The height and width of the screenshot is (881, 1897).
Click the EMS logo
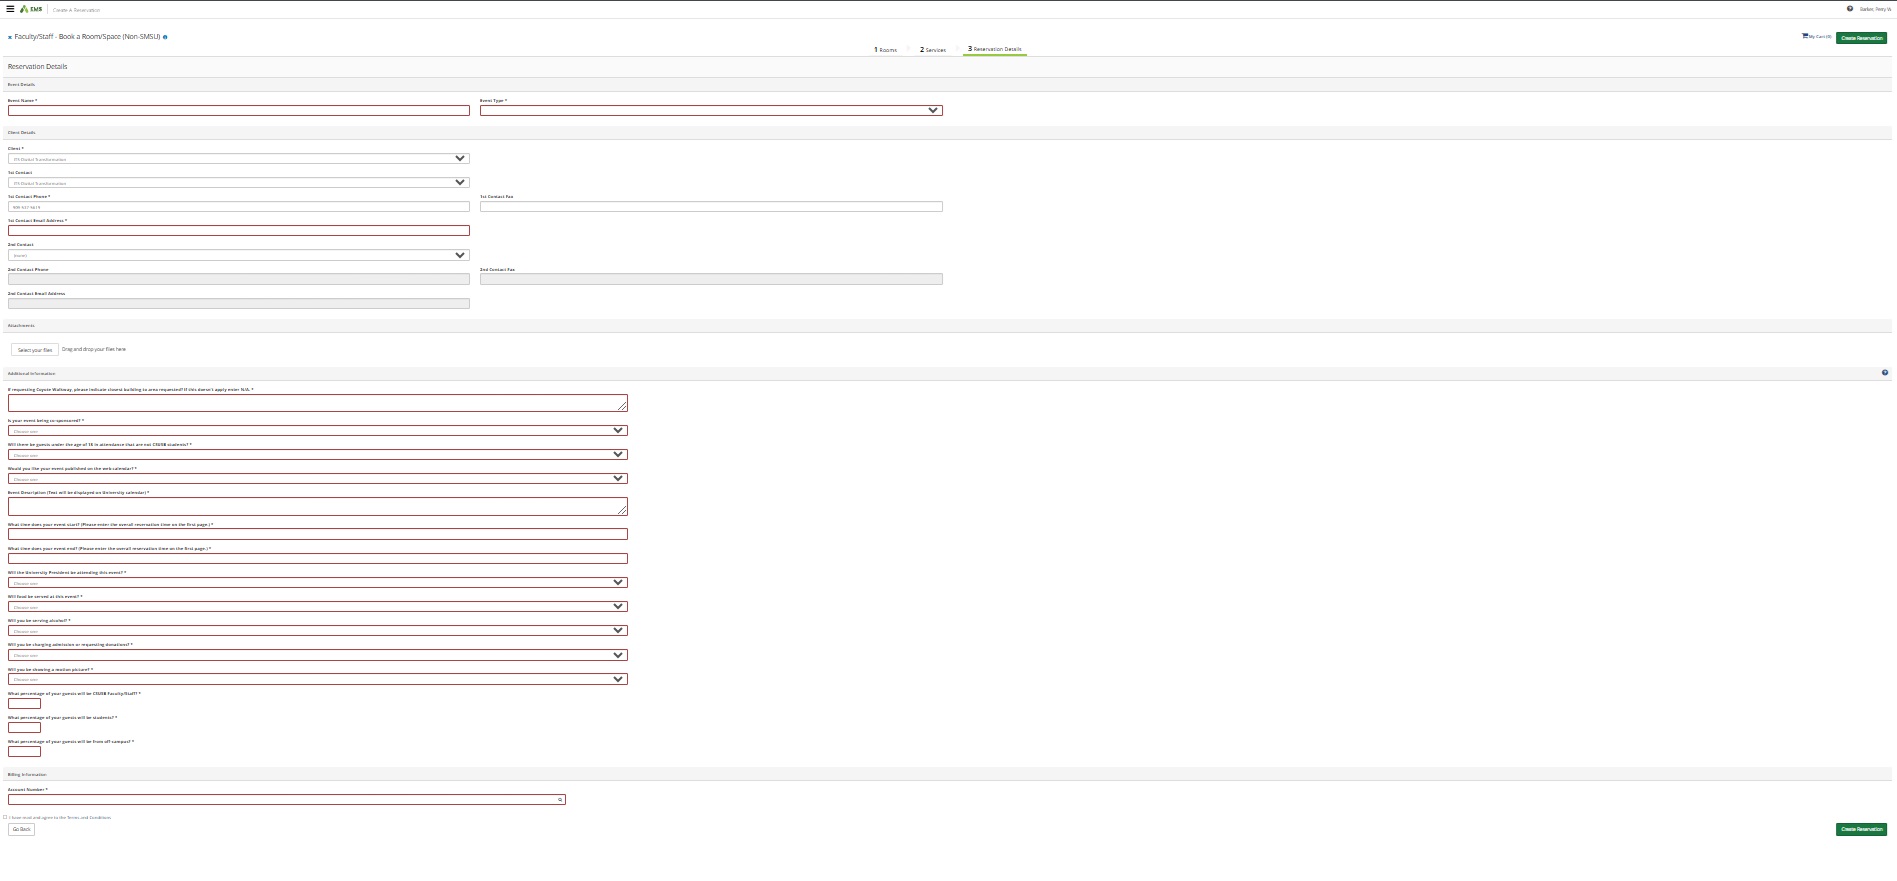click(31, 9)
